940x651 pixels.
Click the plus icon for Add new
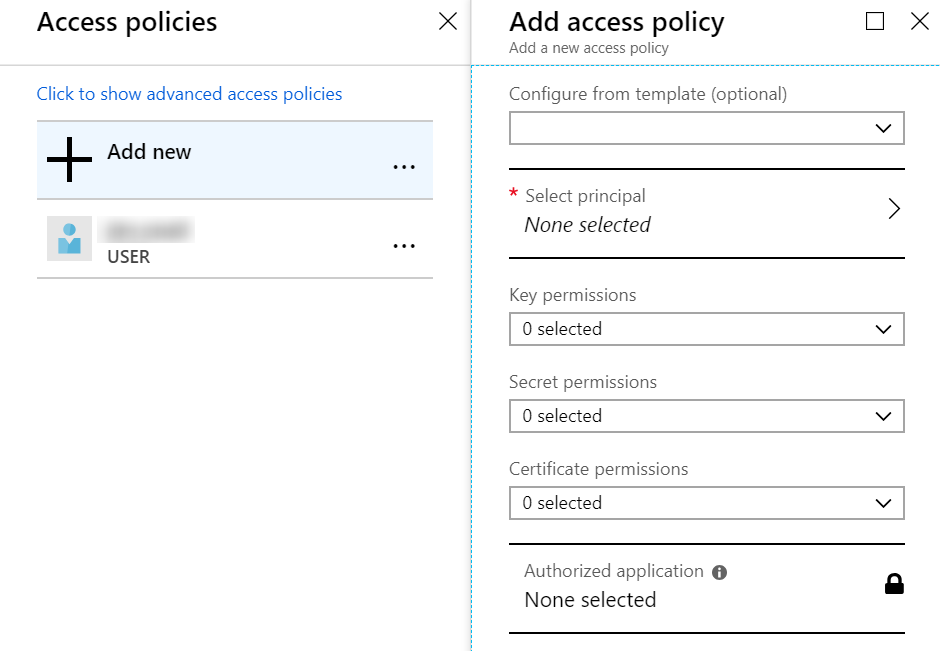click(69, 160)
